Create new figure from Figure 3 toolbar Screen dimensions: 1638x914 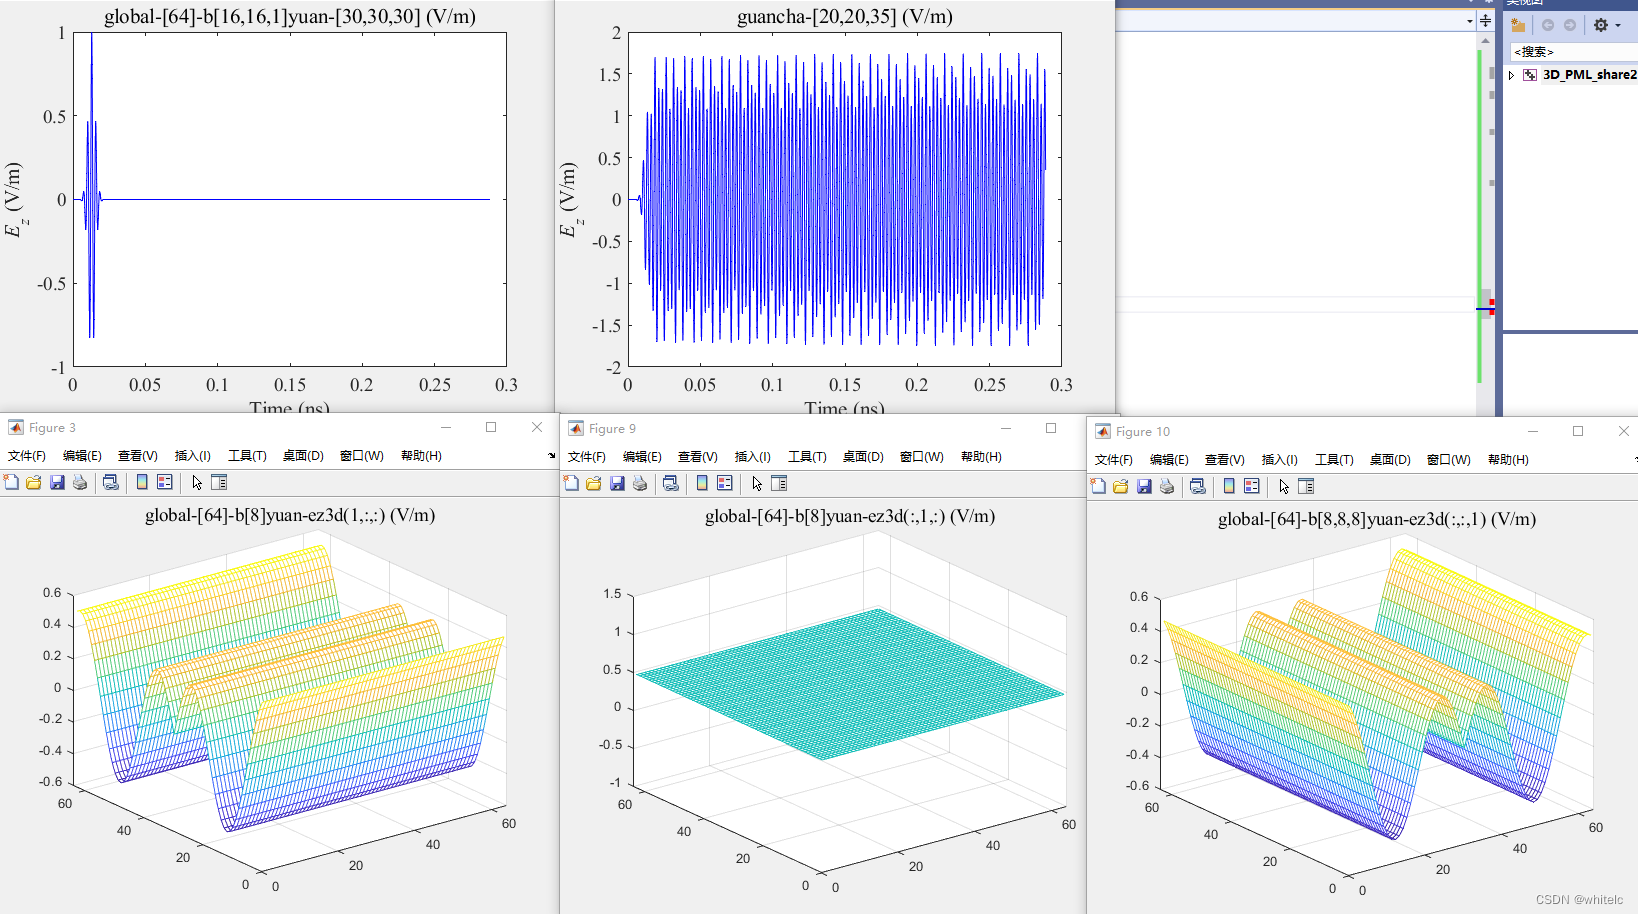(11, 482)
